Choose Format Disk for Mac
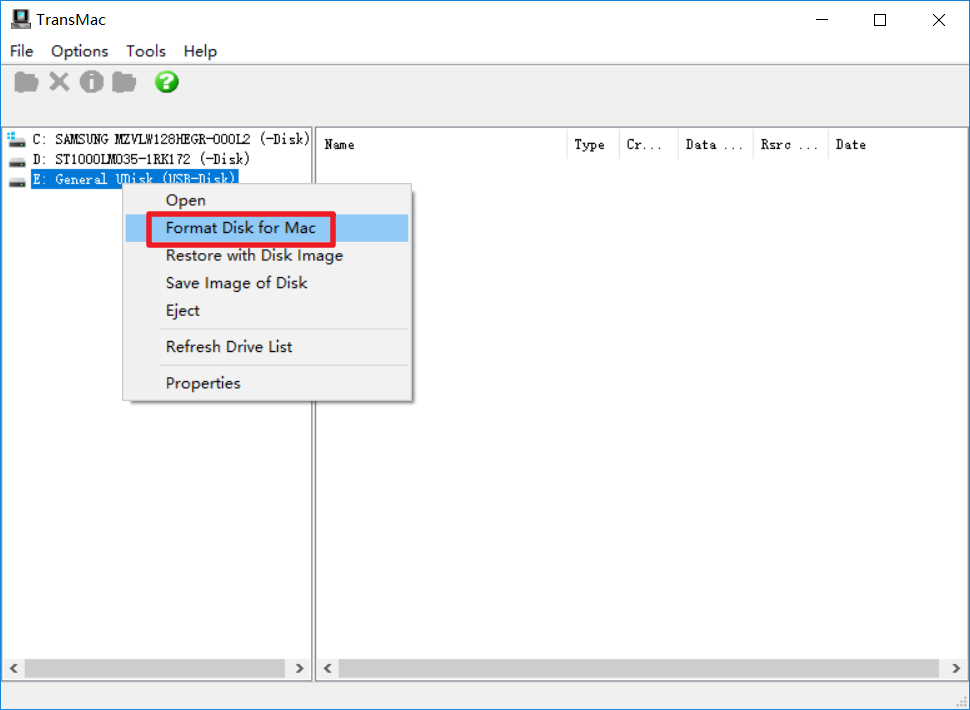 point(240,228)
